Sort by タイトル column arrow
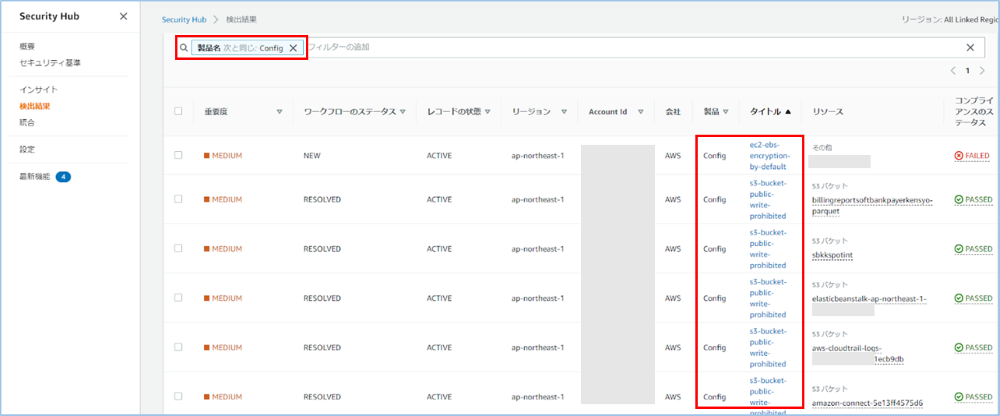This screenshot has height=416, width=1000. tap(789, 112)
